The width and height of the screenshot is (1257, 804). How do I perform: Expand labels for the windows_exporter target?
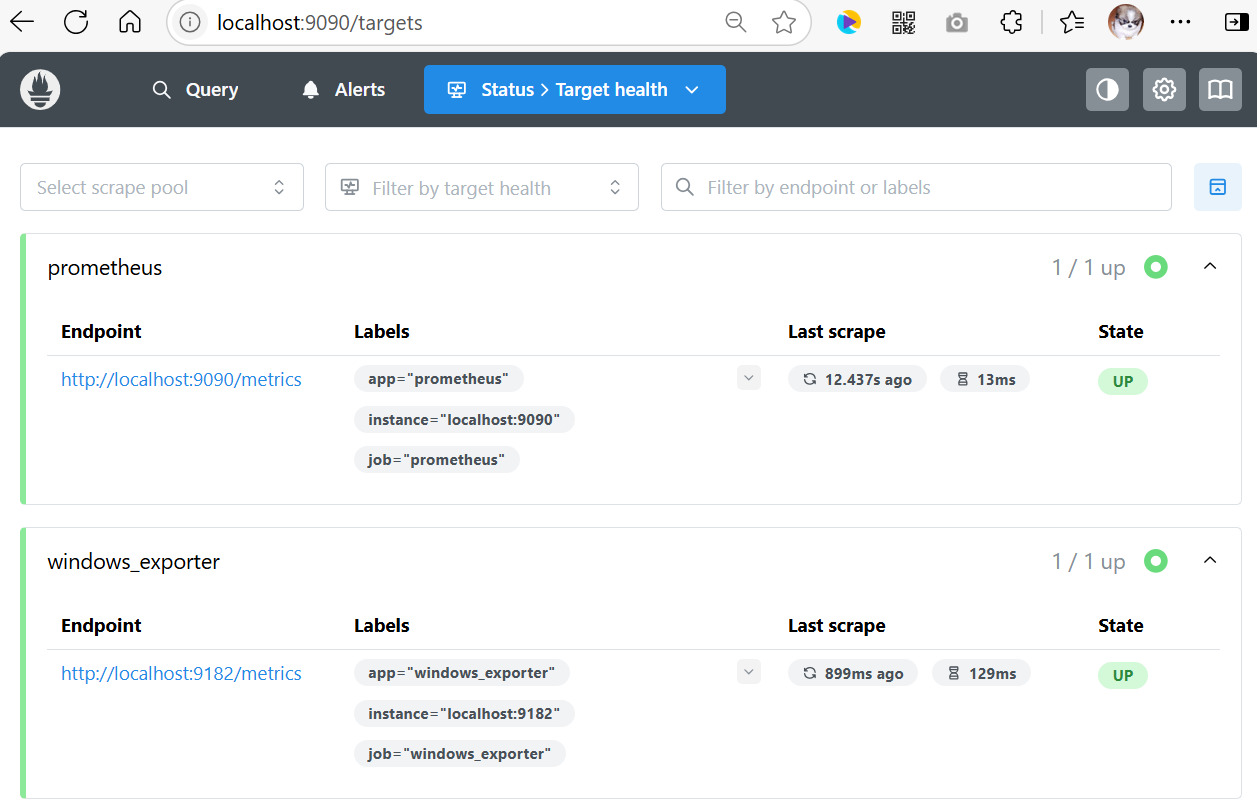(749, 672)
